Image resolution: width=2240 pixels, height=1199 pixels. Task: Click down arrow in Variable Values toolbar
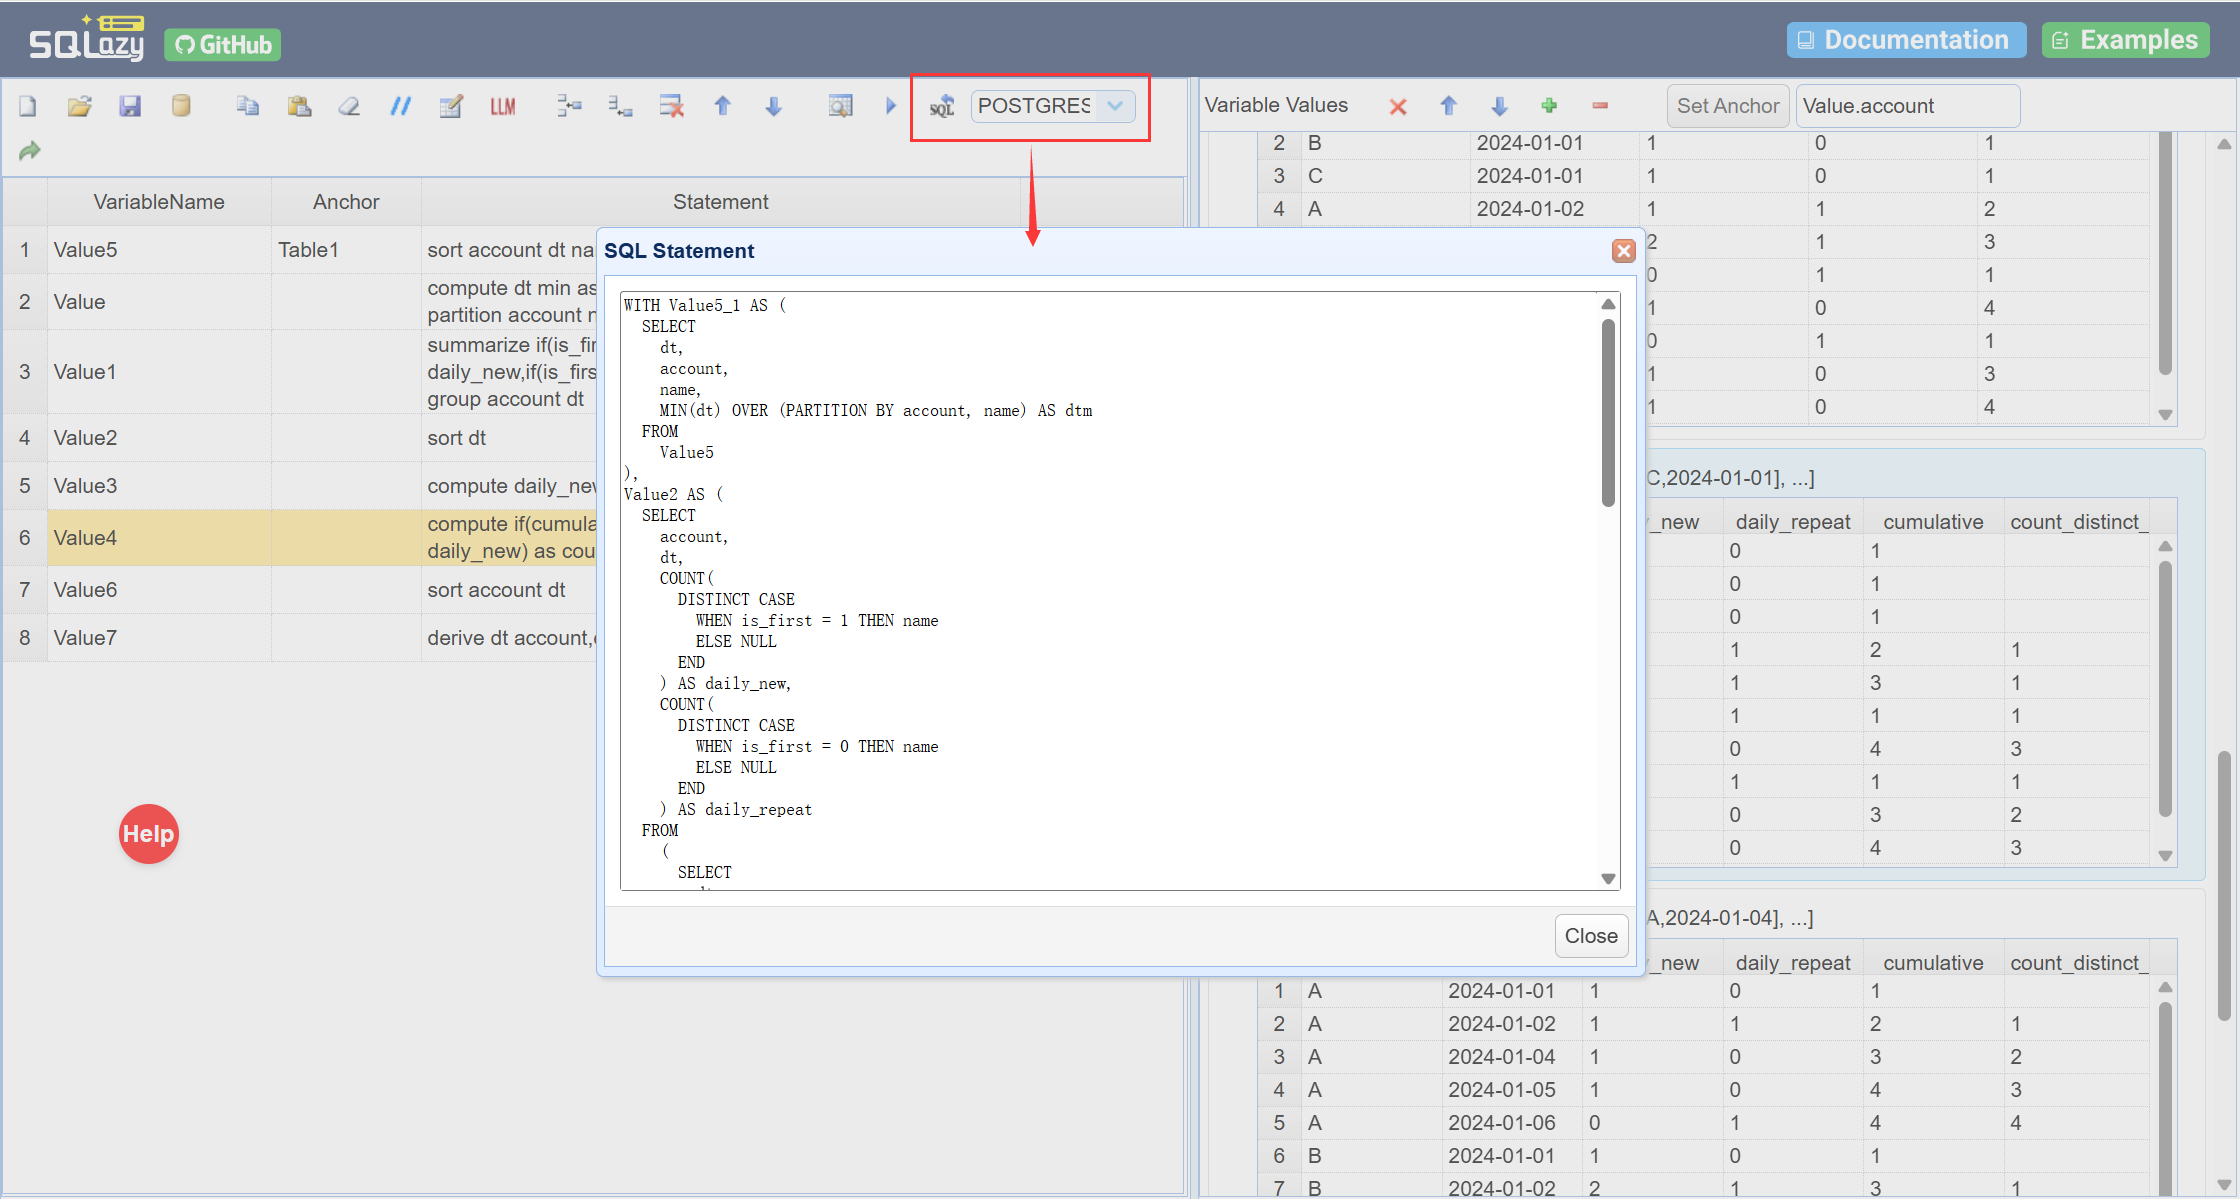tap(1499, 106)
